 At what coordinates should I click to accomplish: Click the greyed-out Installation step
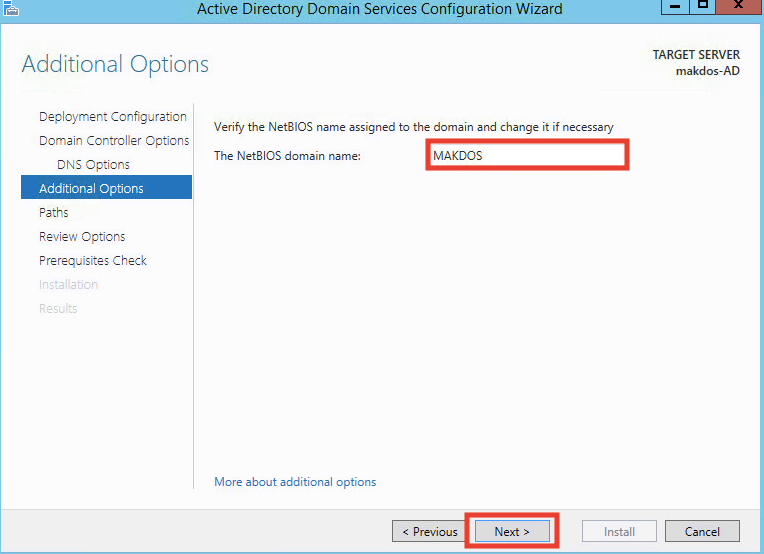[x=68, y=285]
